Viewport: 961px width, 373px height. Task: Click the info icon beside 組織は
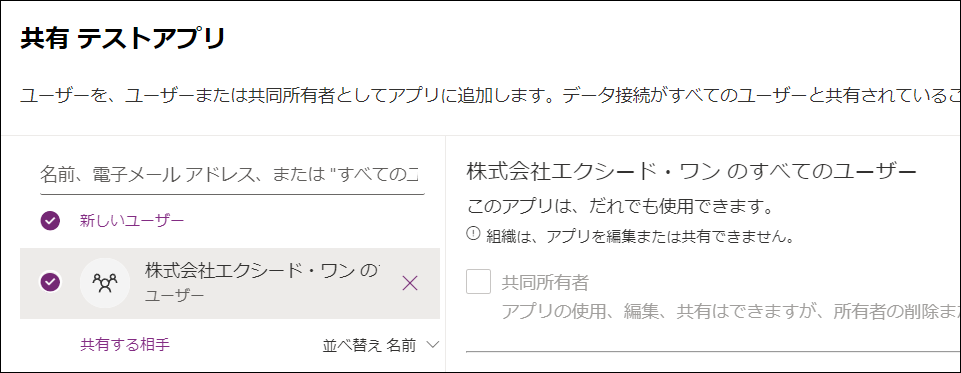pos(473,233)
